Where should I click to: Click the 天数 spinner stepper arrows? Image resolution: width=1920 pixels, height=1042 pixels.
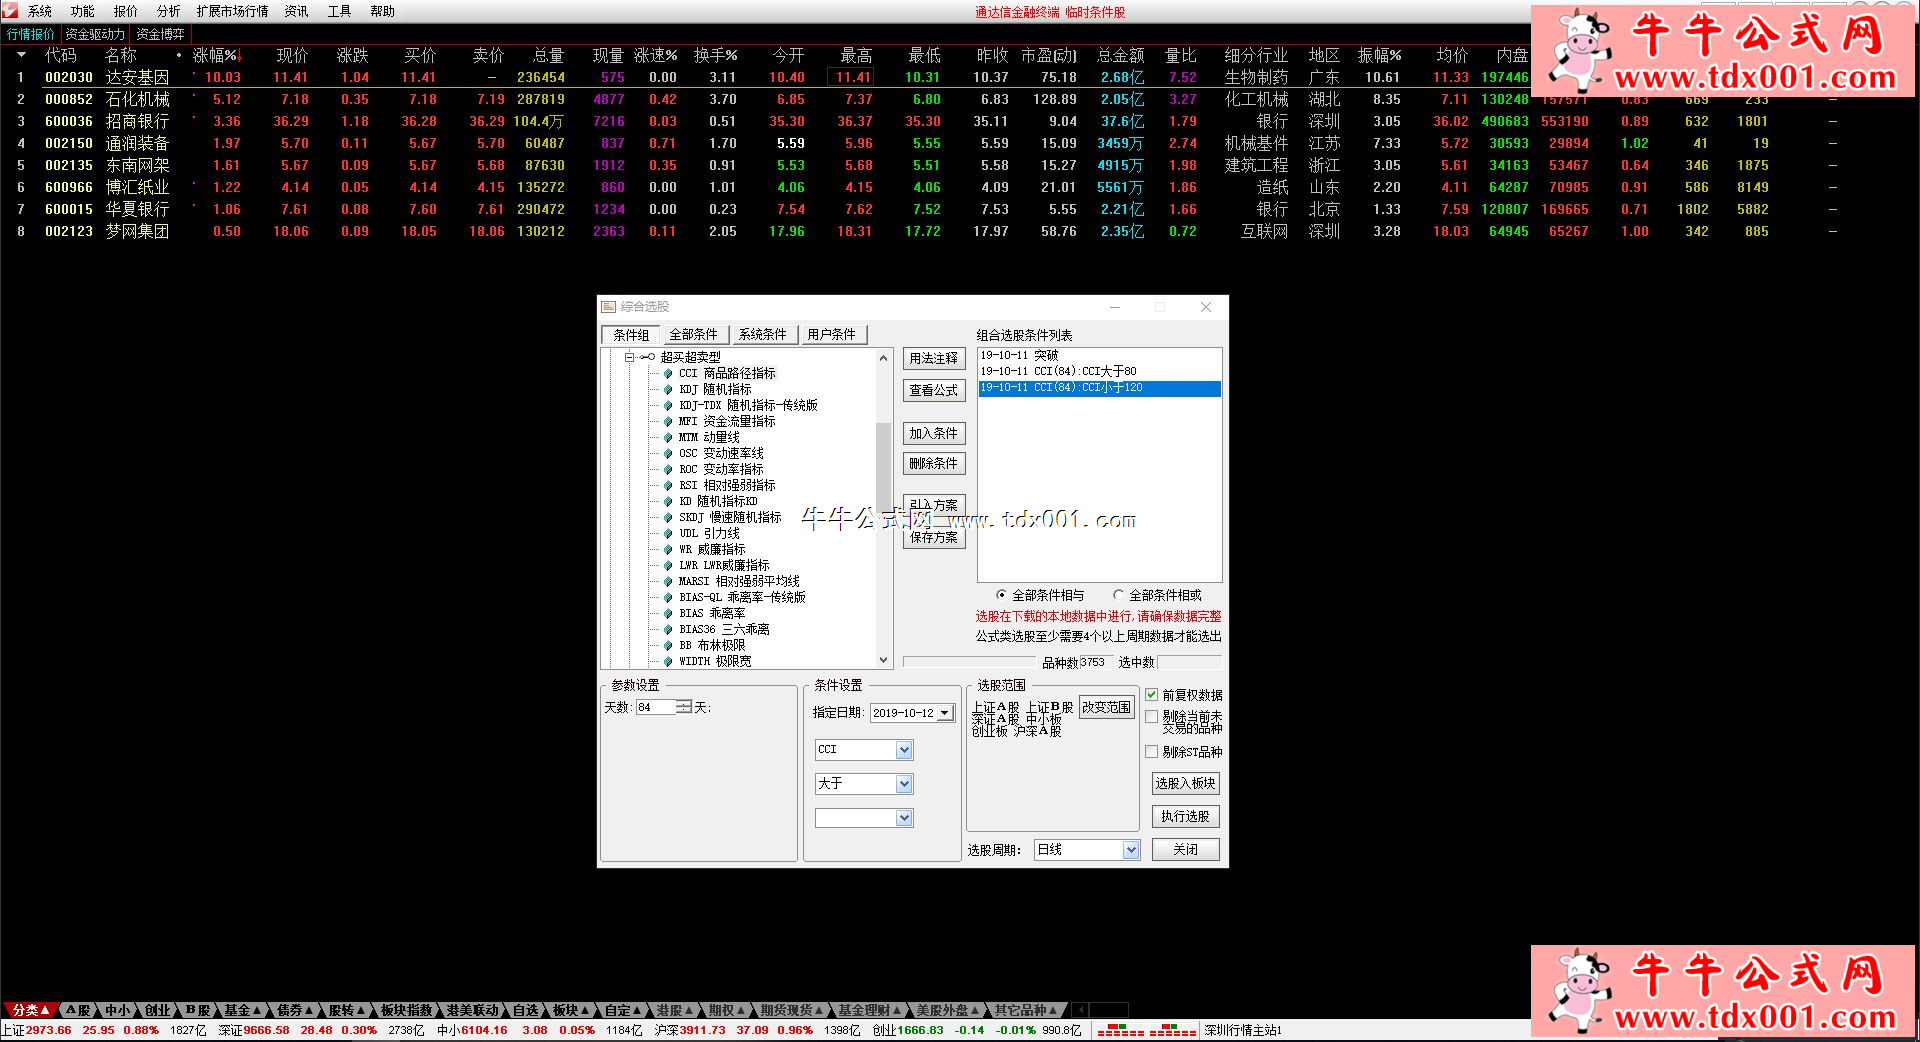684,707
